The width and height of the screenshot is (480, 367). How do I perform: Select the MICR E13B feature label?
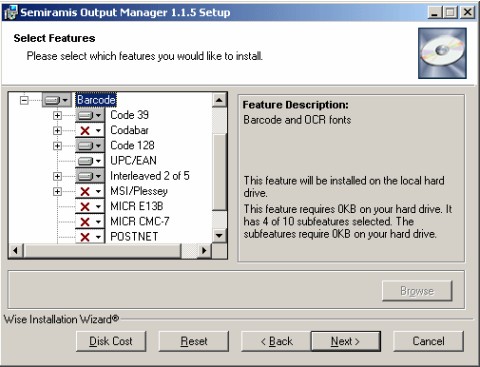point(137,206)
